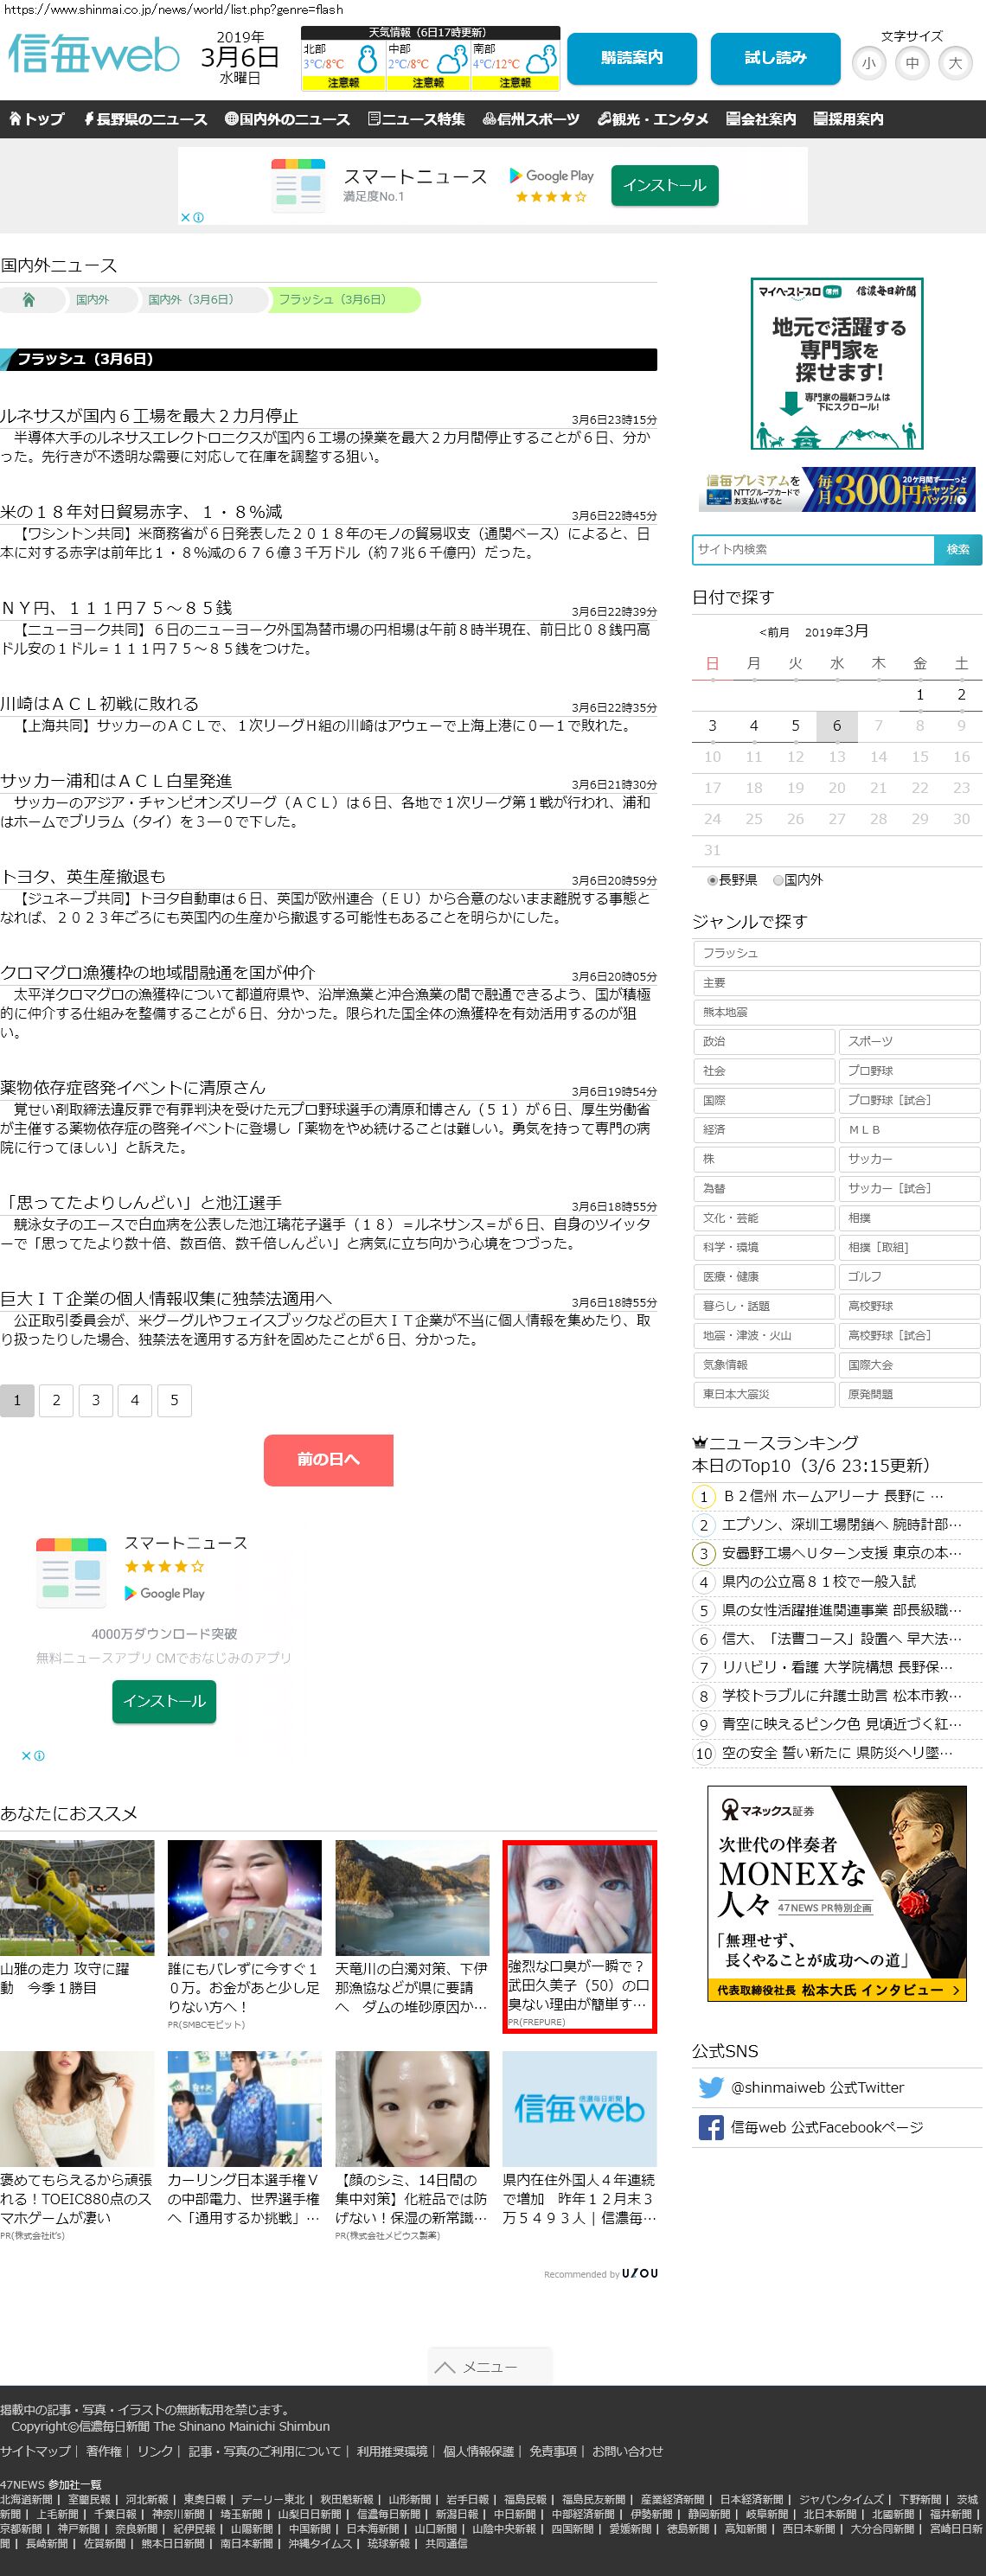Screen dimensions: 986x2576
Task: Open the official Twitter icon link
Action: click(x=711, y=2087)
